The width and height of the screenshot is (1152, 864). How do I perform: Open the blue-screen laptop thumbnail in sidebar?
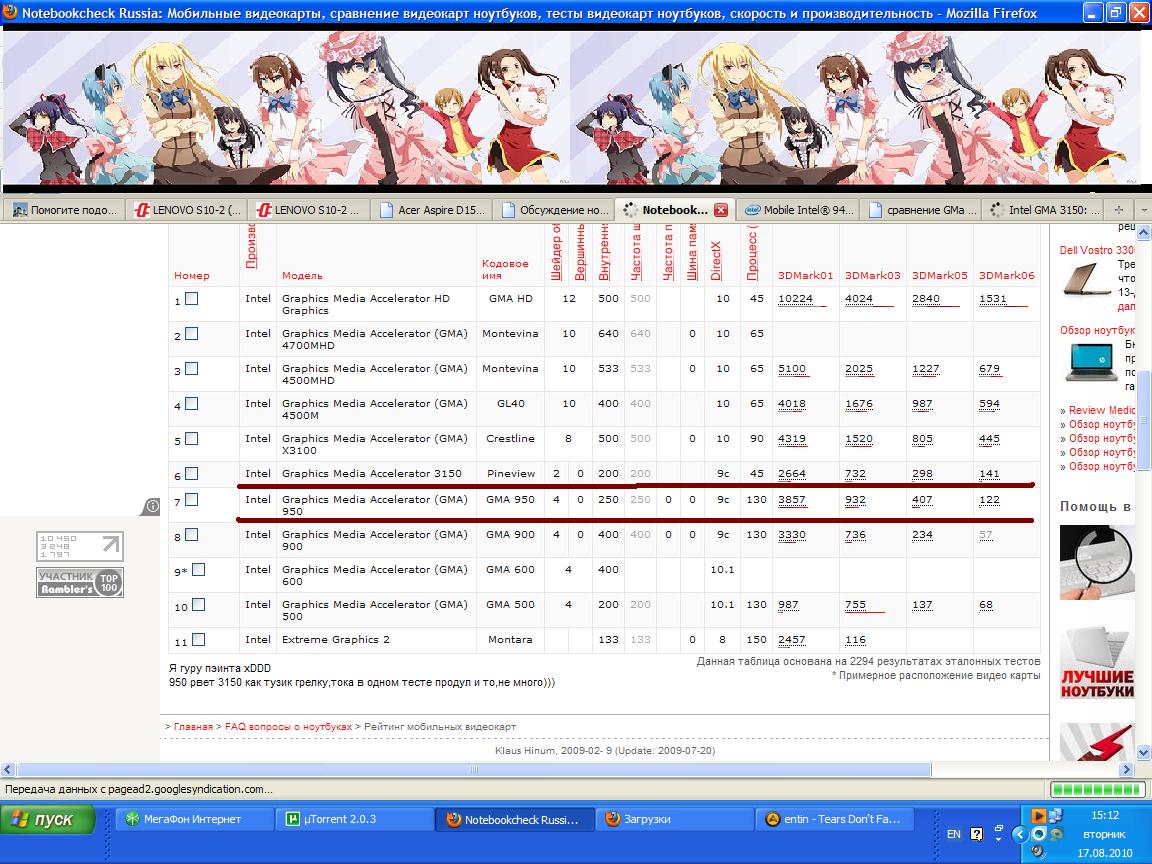pos(1091,362)
